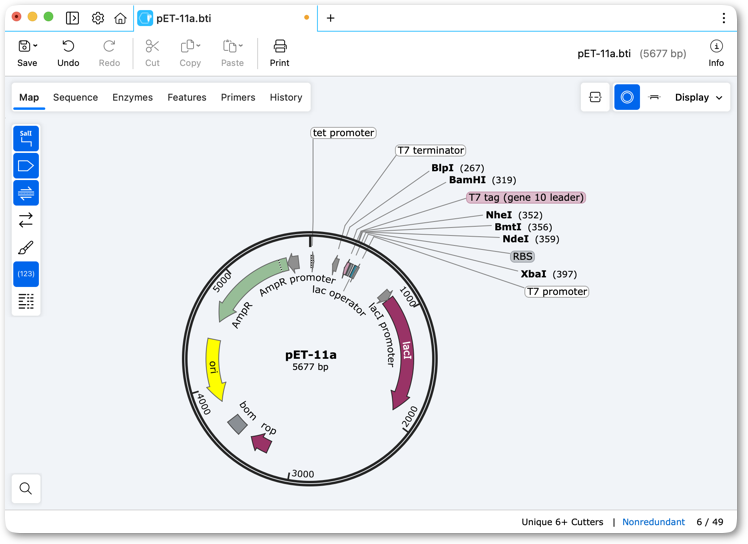Viewport: 748px width, 544px height.
Task: Open the magnifier search button
Action: pos(26,488)
